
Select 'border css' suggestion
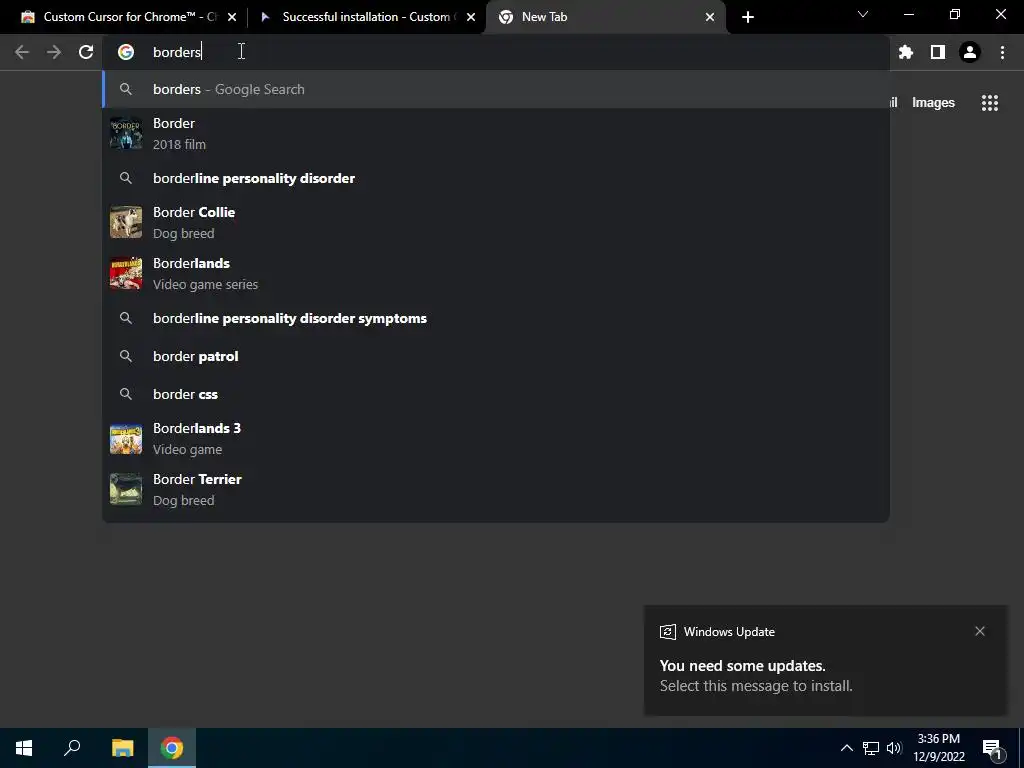(496, 394)
